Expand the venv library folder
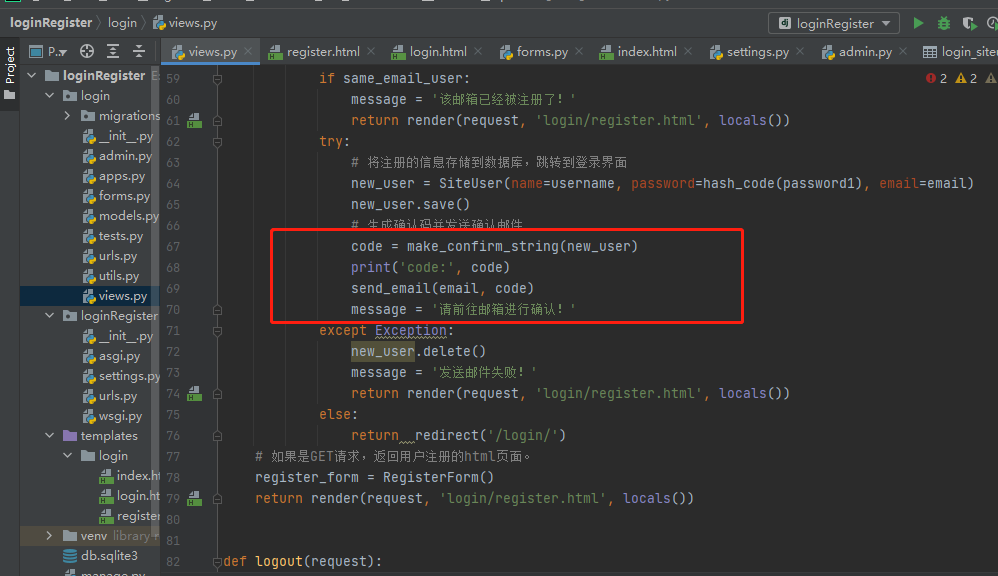Image resolution: width=998 pixels, height=576 pixels. coord(50,536)
